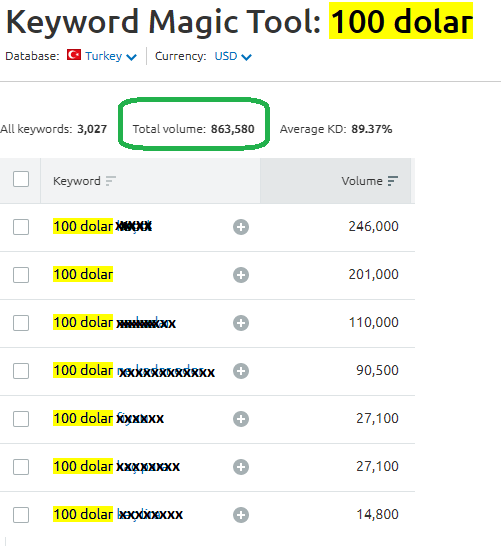Open the plain '100 dolar' keyword link

click(83, 274)
